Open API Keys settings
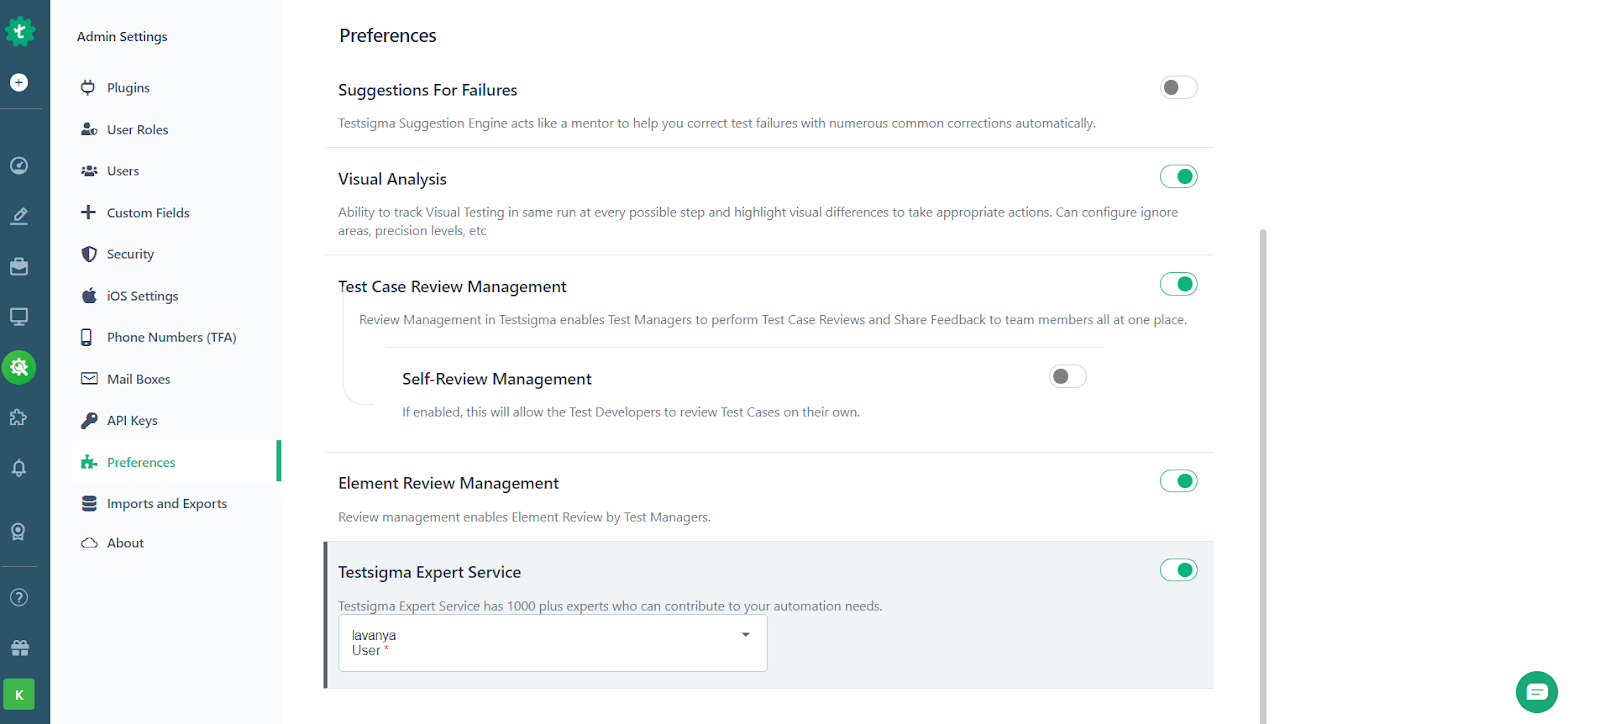Viewport: 1600px width, 724px height. [x=132, y=420]
